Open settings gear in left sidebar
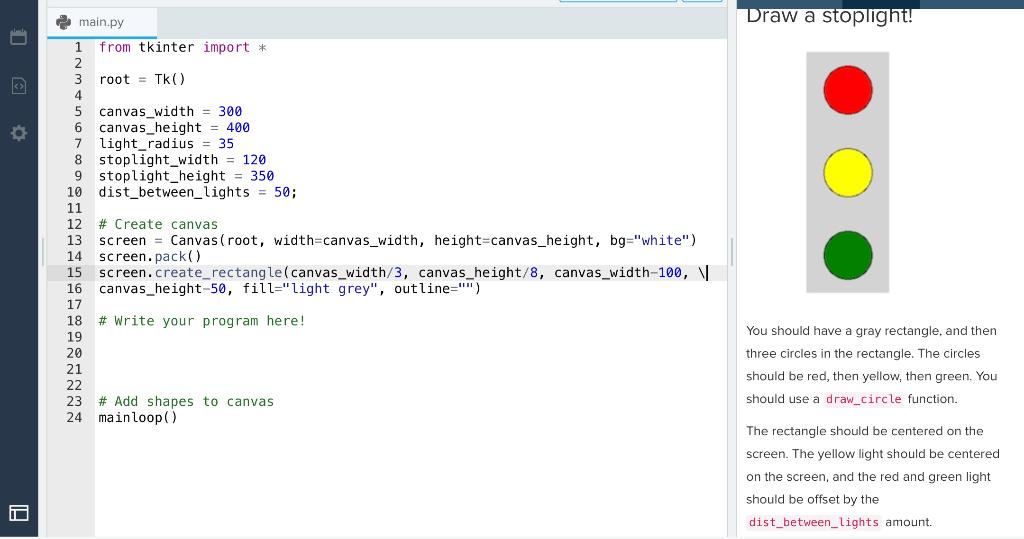This screenshot has height=539, width=1024. 19,133
